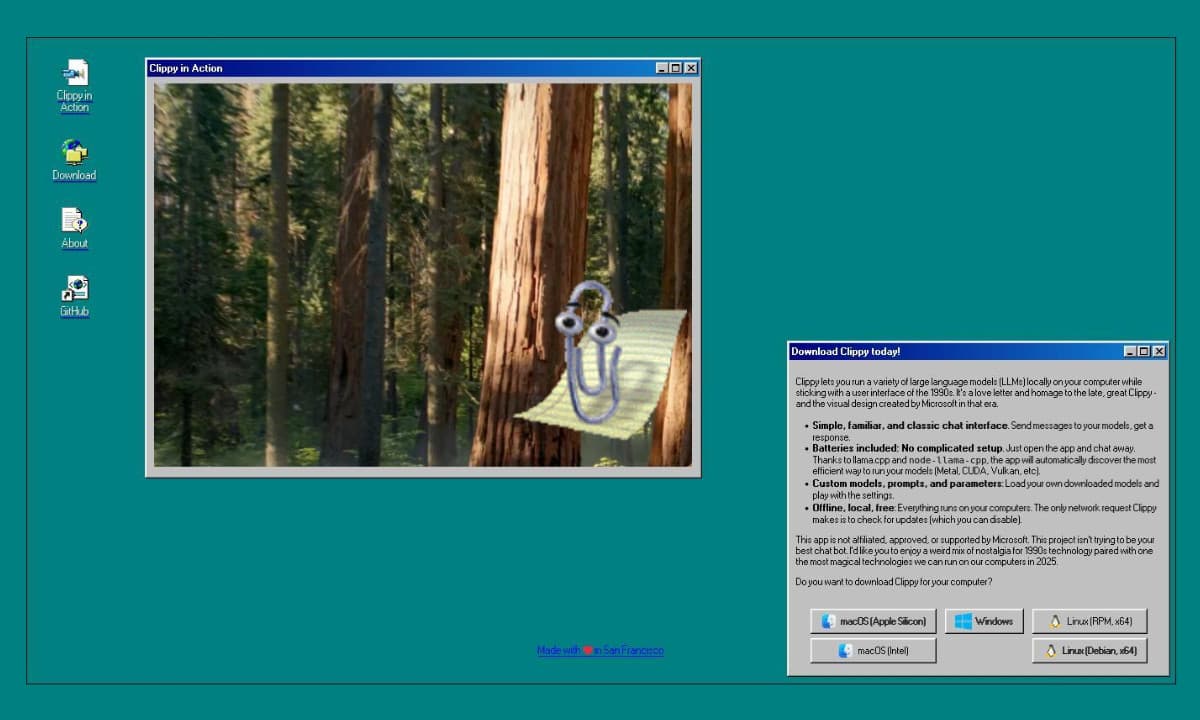This screenshot has height=720, width=1200.
Task: Maximize the Download Clippy today! window
Action: 1144,352
